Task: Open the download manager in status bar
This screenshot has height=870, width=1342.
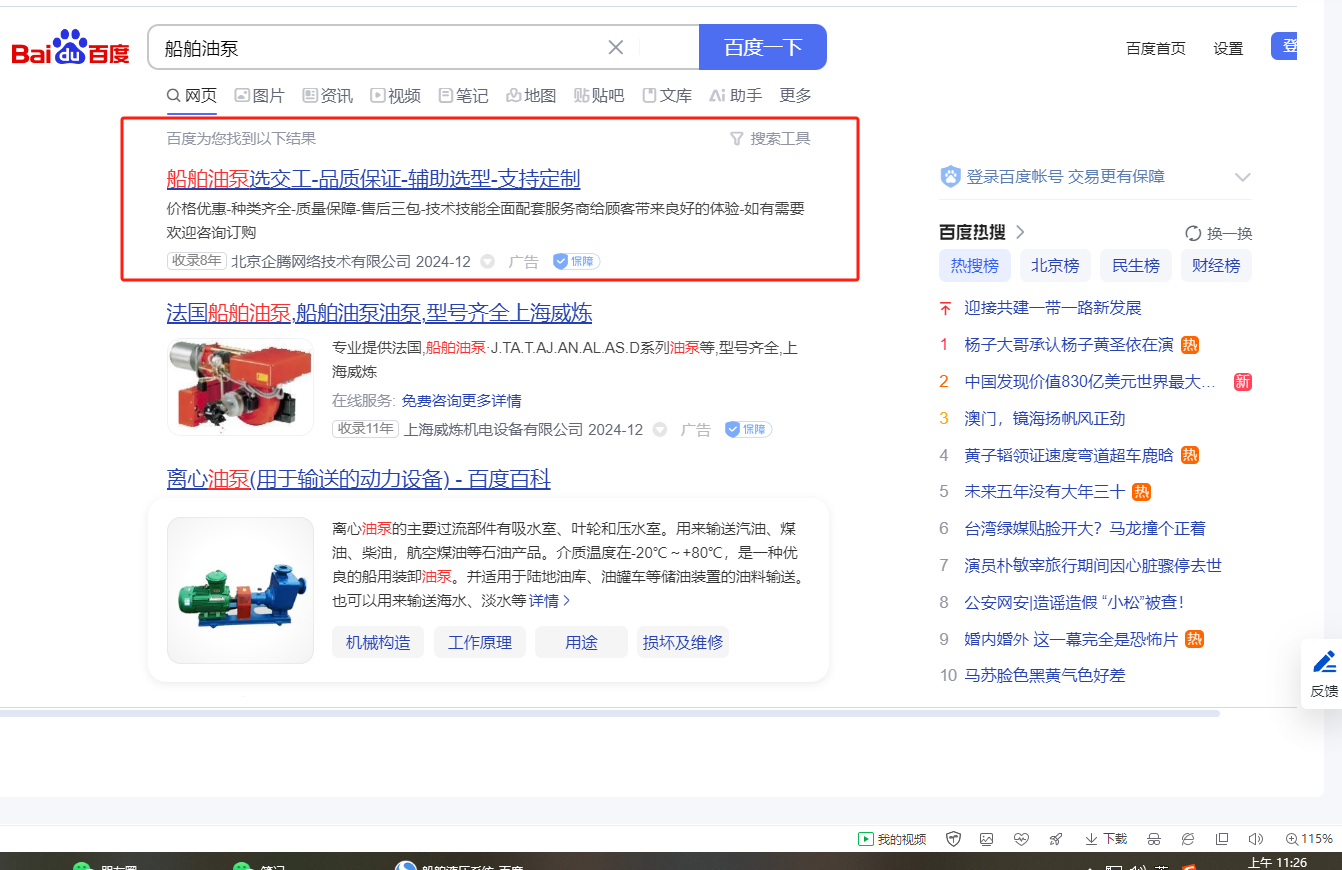Action: pos(1106,839)
